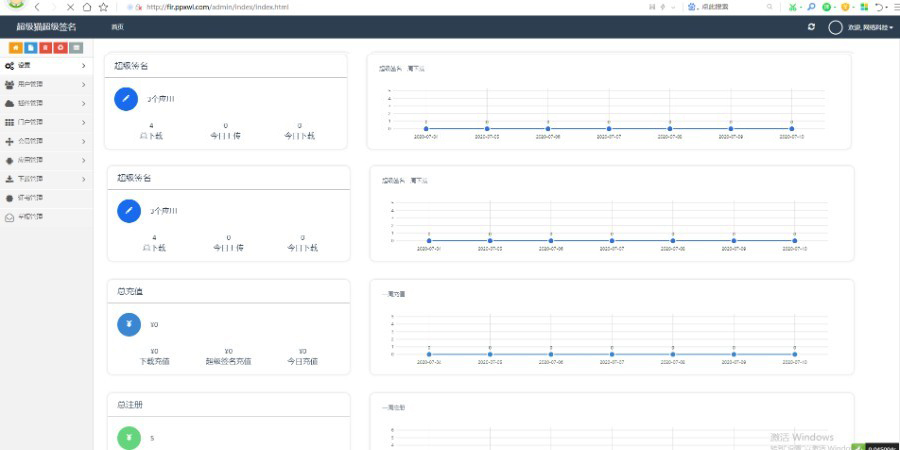
Task: Click the 超级猫超级签名 site title
Action: (46, 27)
